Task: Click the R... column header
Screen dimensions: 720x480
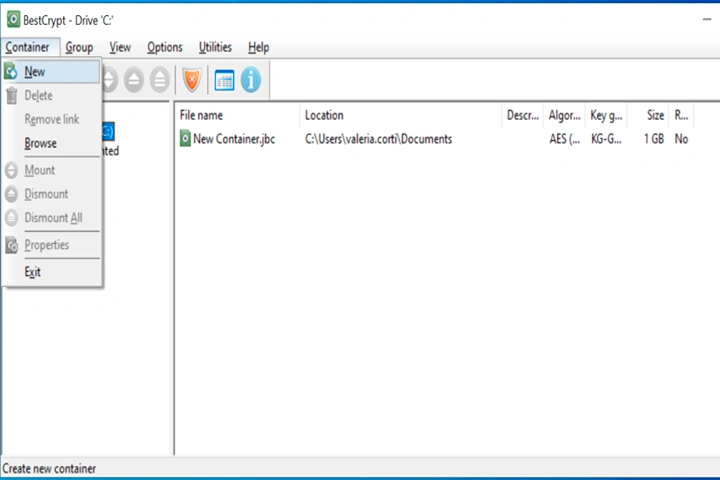Action: coord(681,115)
